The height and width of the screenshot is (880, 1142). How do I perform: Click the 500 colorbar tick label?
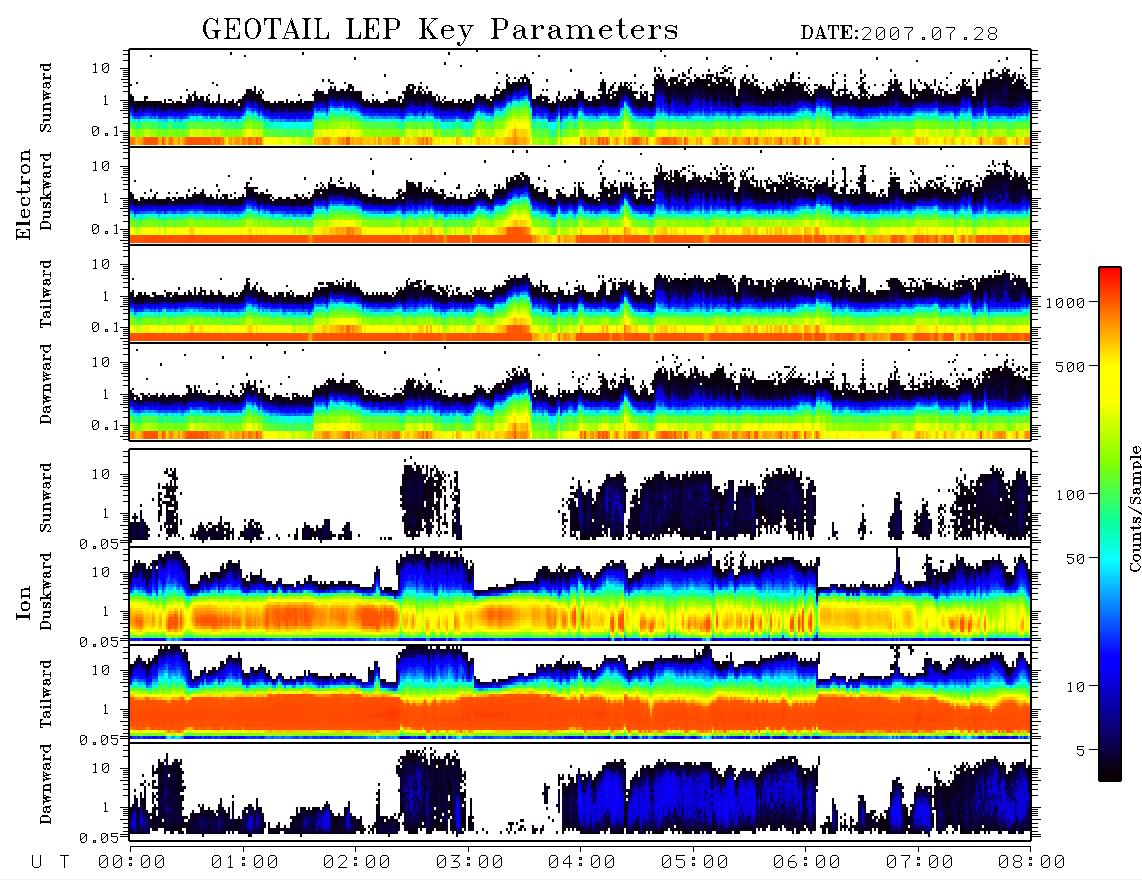coord(1071,366)
